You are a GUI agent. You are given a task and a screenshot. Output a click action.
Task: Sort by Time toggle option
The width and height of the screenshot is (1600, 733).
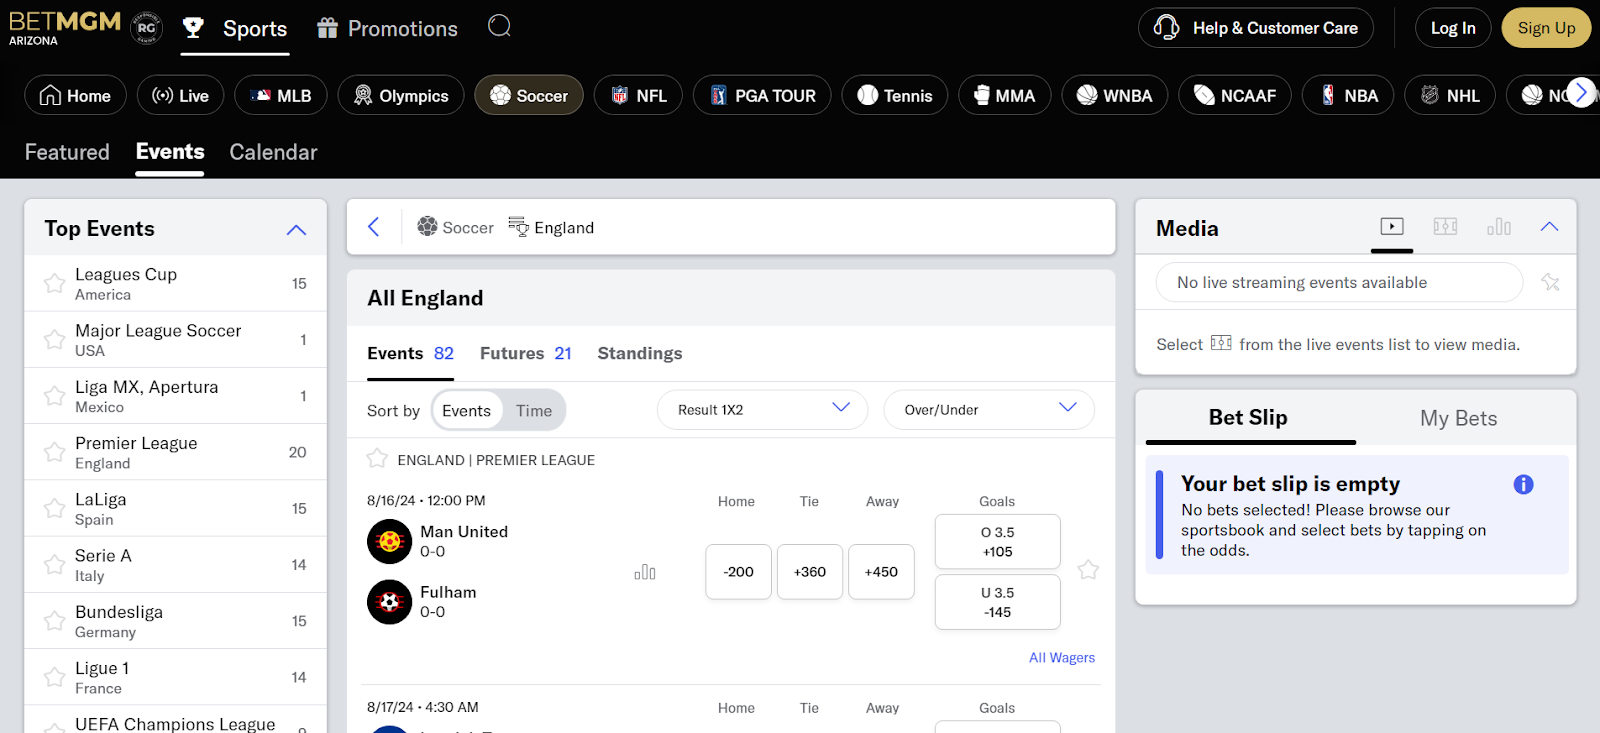coord(534,411)
